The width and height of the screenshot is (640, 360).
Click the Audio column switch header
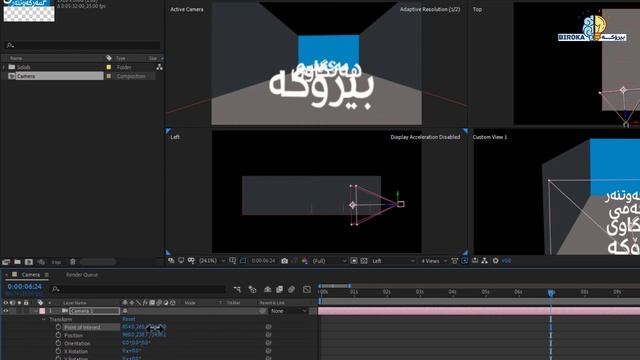12,303
